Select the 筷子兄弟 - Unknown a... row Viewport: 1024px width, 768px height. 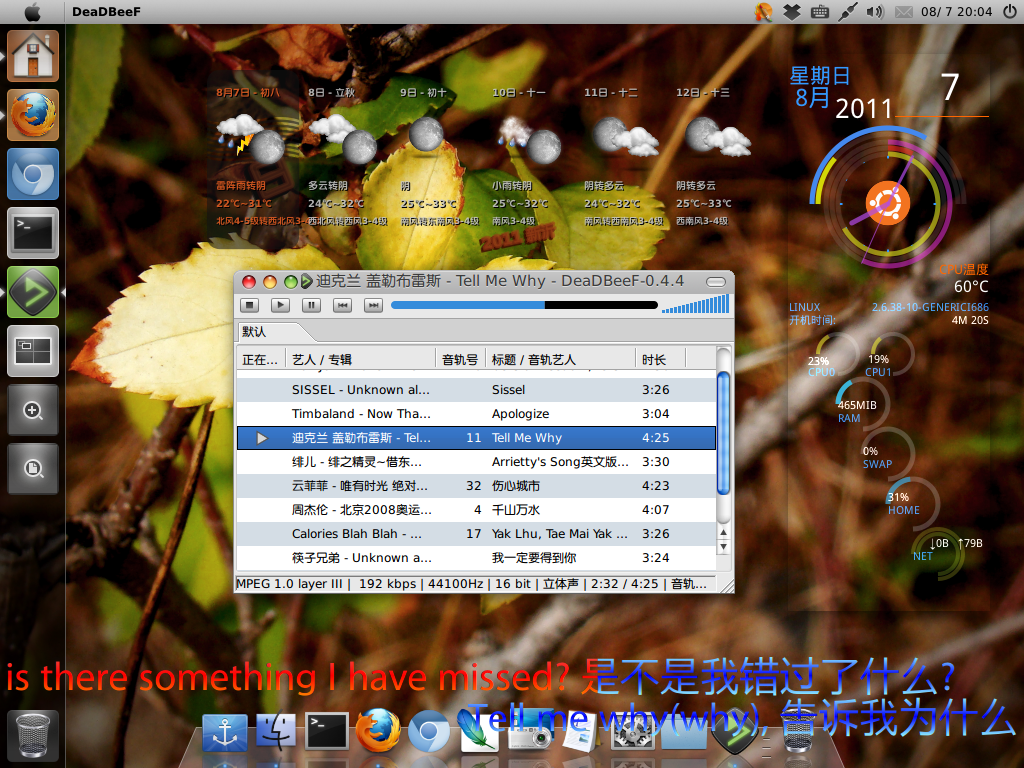[x=476, y=558]
